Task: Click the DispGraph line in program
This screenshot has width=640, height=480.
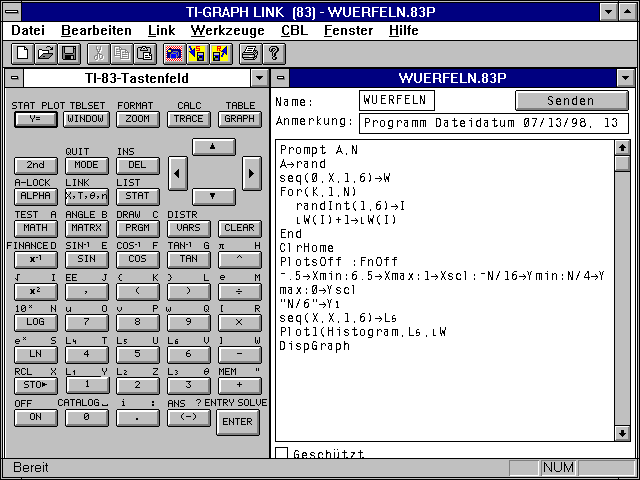Action: point(315,346)
